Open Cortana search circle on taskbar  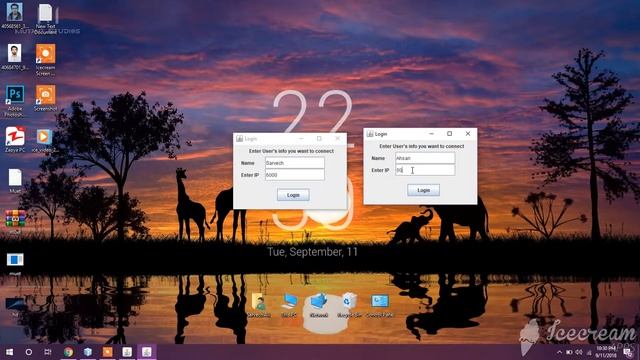tap(29, 352)
